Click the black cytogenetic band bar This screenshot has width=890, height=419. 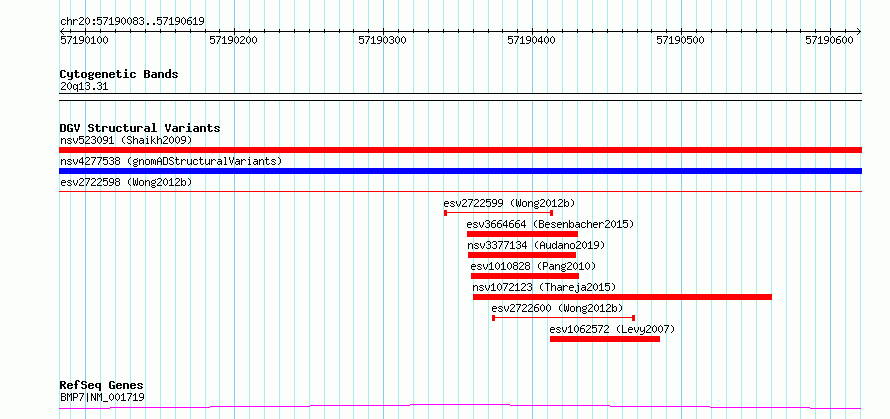(x=460, y=97)
